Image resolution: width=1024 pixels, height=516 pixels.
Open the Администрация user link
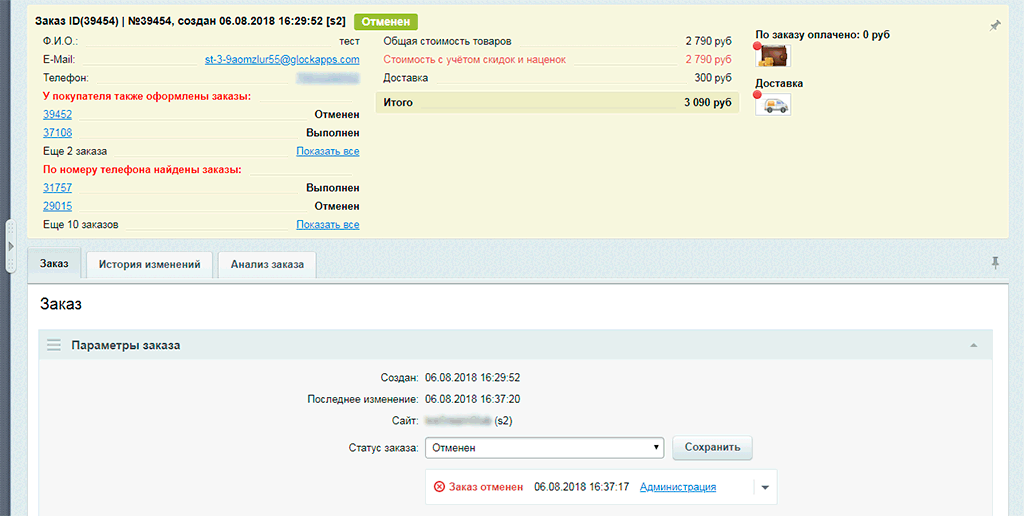[x=677, y=487]
